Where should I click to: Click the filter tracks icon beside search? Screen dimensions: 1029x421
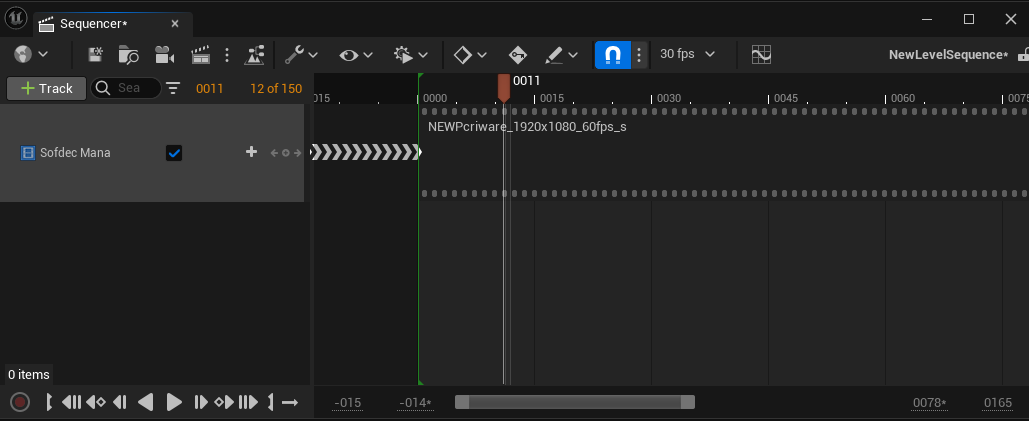click(x=173, y=88)
